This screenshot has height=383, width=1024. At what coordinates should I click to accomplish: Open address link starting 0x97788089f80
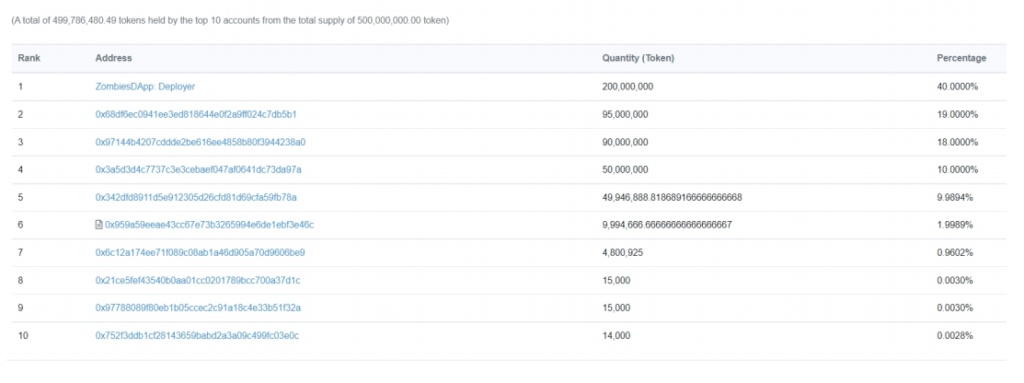pyautogui.click(x=198, y=308)
